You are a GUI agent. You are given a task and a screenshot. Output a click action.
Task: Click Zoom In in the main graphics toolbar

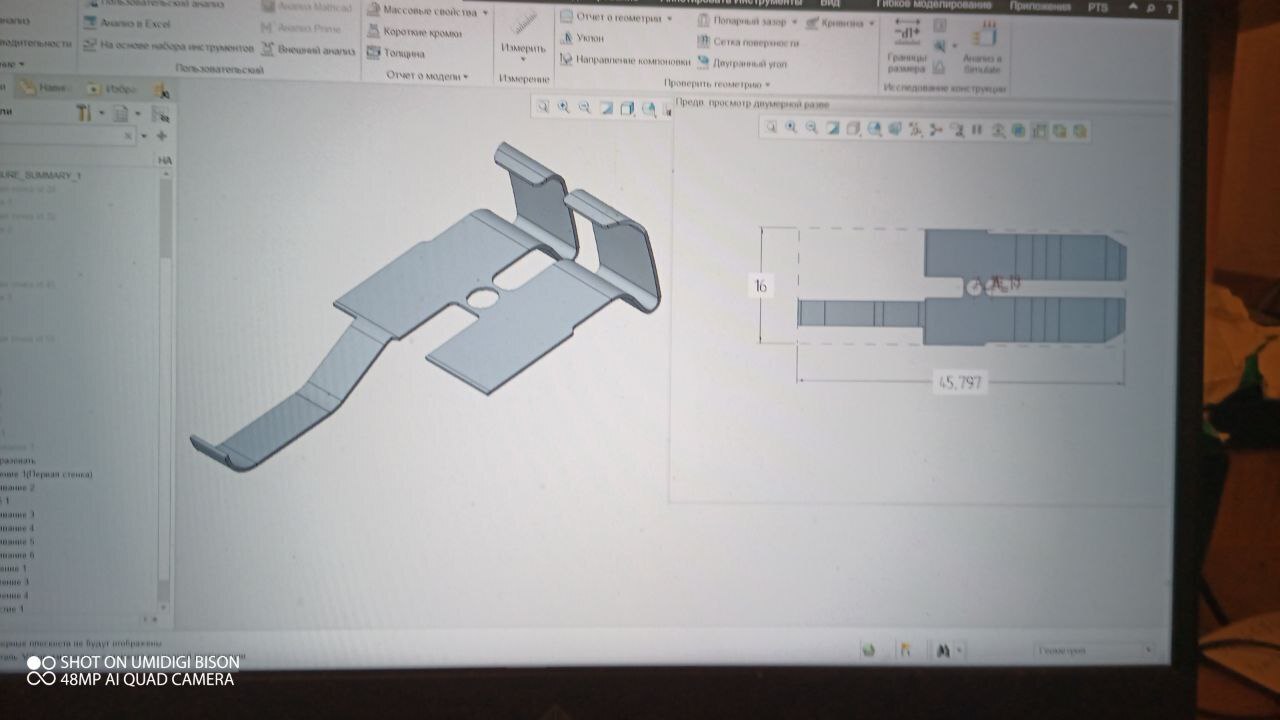(x=564, y=107)
